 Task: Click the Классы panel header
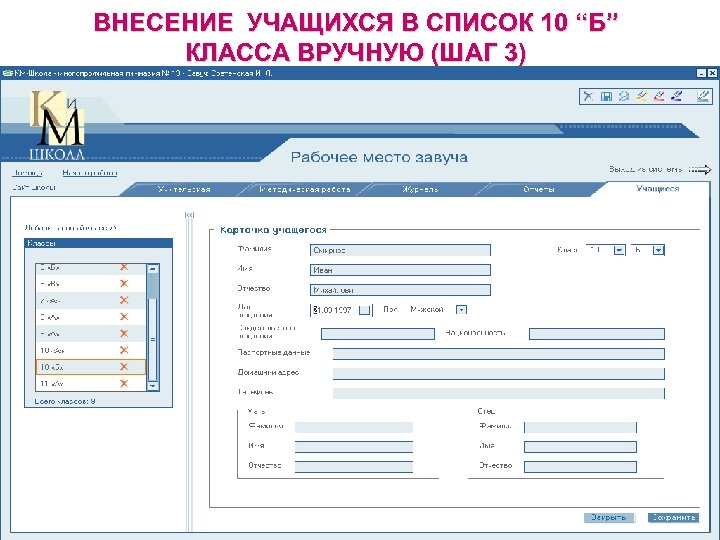98,243
